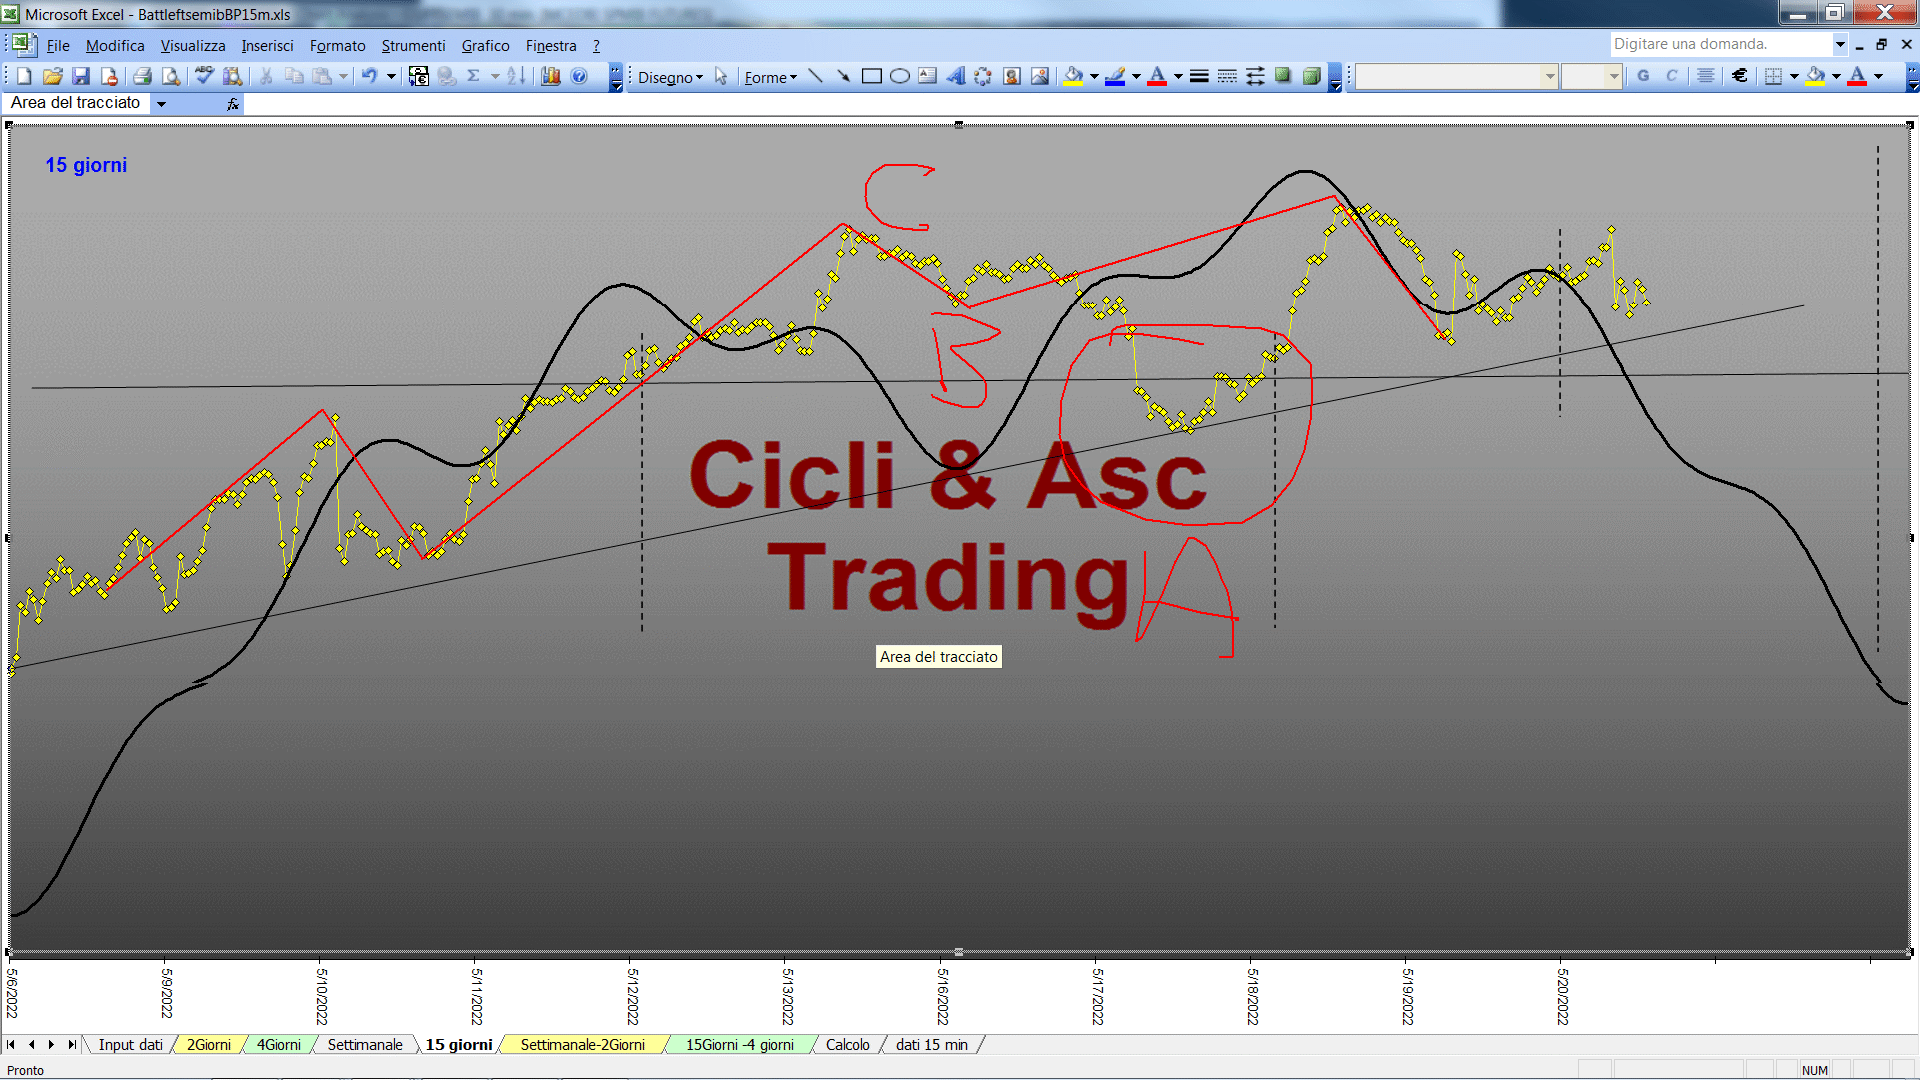This screenshot has height=1080, width=1920.
Task: Select the Arrow drawing tool
Action: [843, 76]
